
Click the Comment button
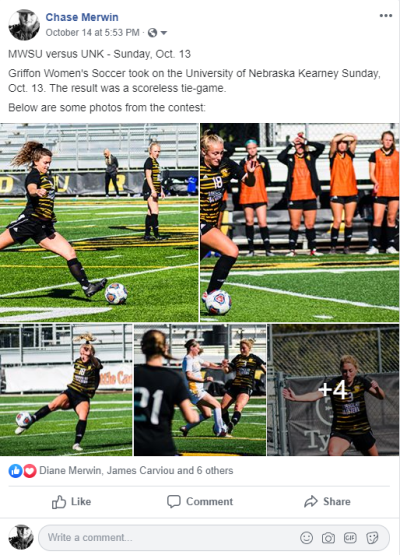pyautogui.click(x=200, y=502)
